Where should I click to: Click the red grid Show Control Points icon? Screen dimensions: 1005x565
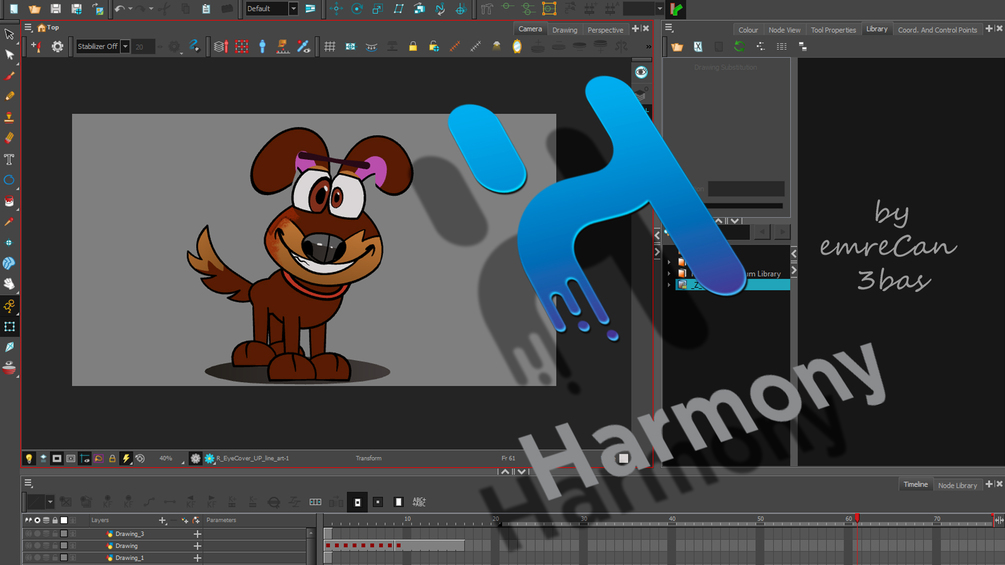point(242,46)
